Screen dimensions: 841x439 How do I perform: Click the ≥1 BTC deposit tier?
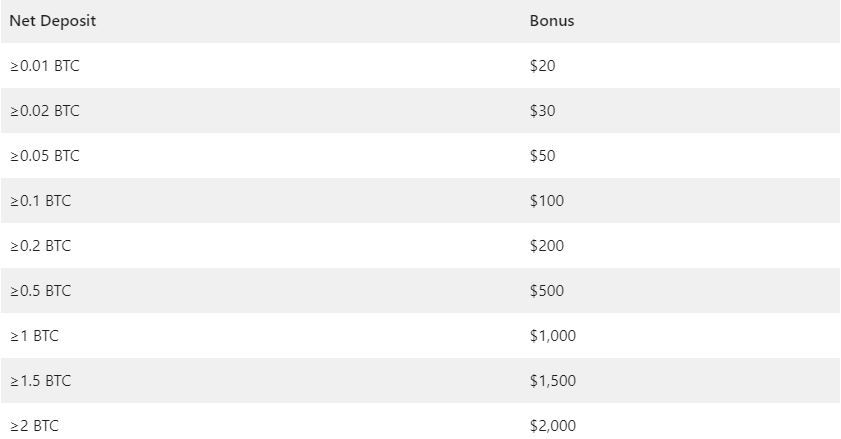click(34, 336)
